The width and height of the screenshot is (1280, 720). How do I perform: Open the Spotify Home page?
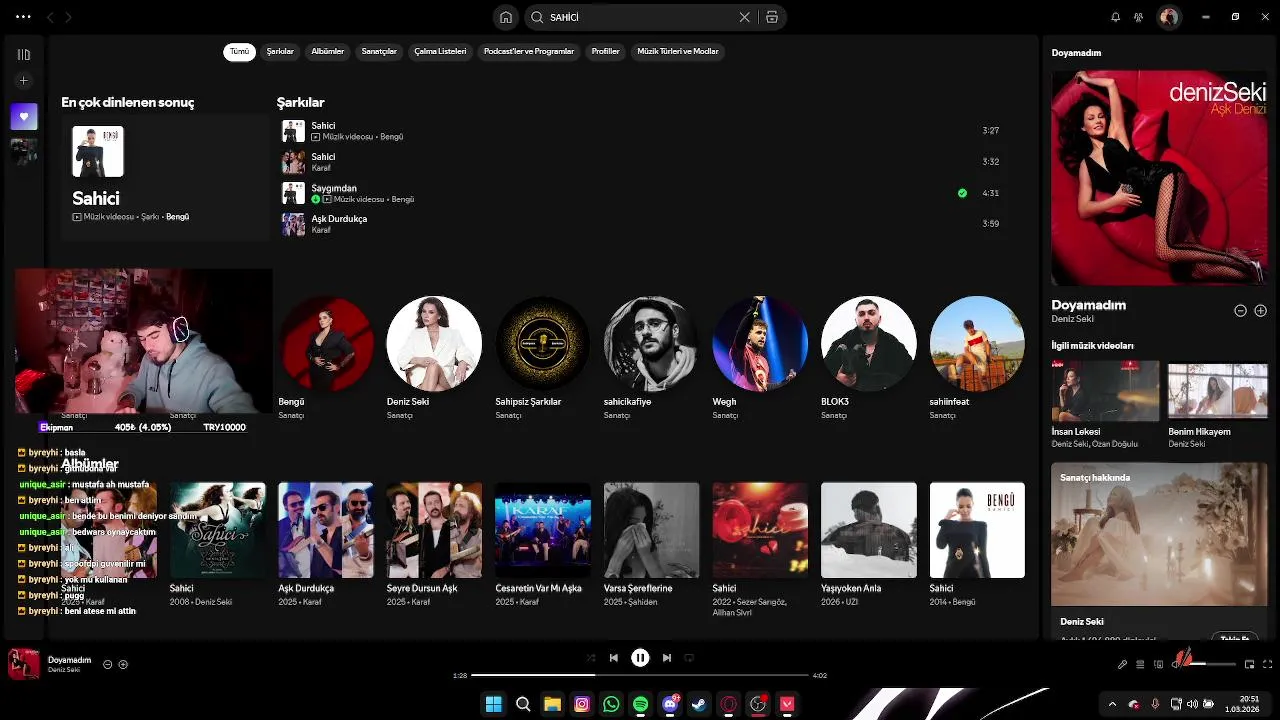click(x=506, y=17)
